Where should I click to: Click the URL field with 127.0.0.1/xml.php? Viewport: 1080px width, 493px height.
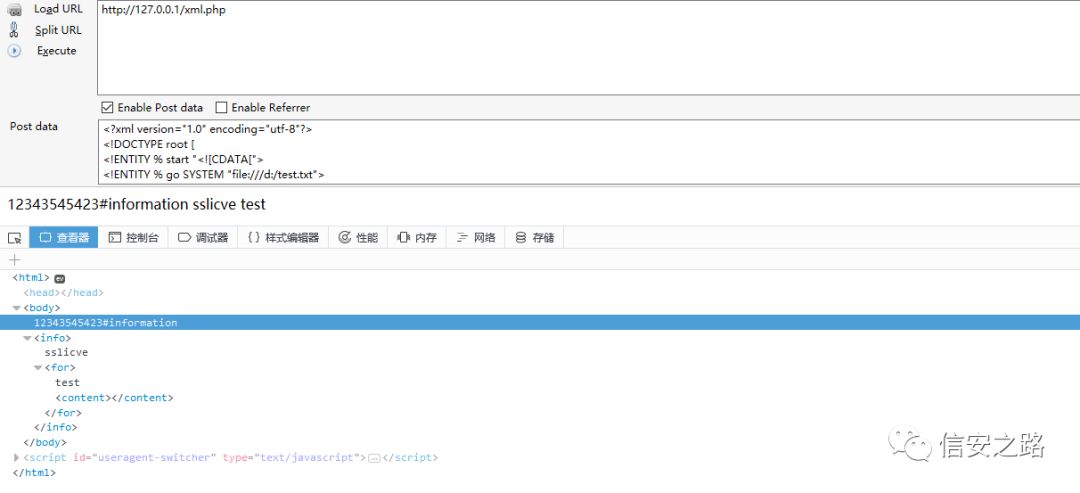588,48
